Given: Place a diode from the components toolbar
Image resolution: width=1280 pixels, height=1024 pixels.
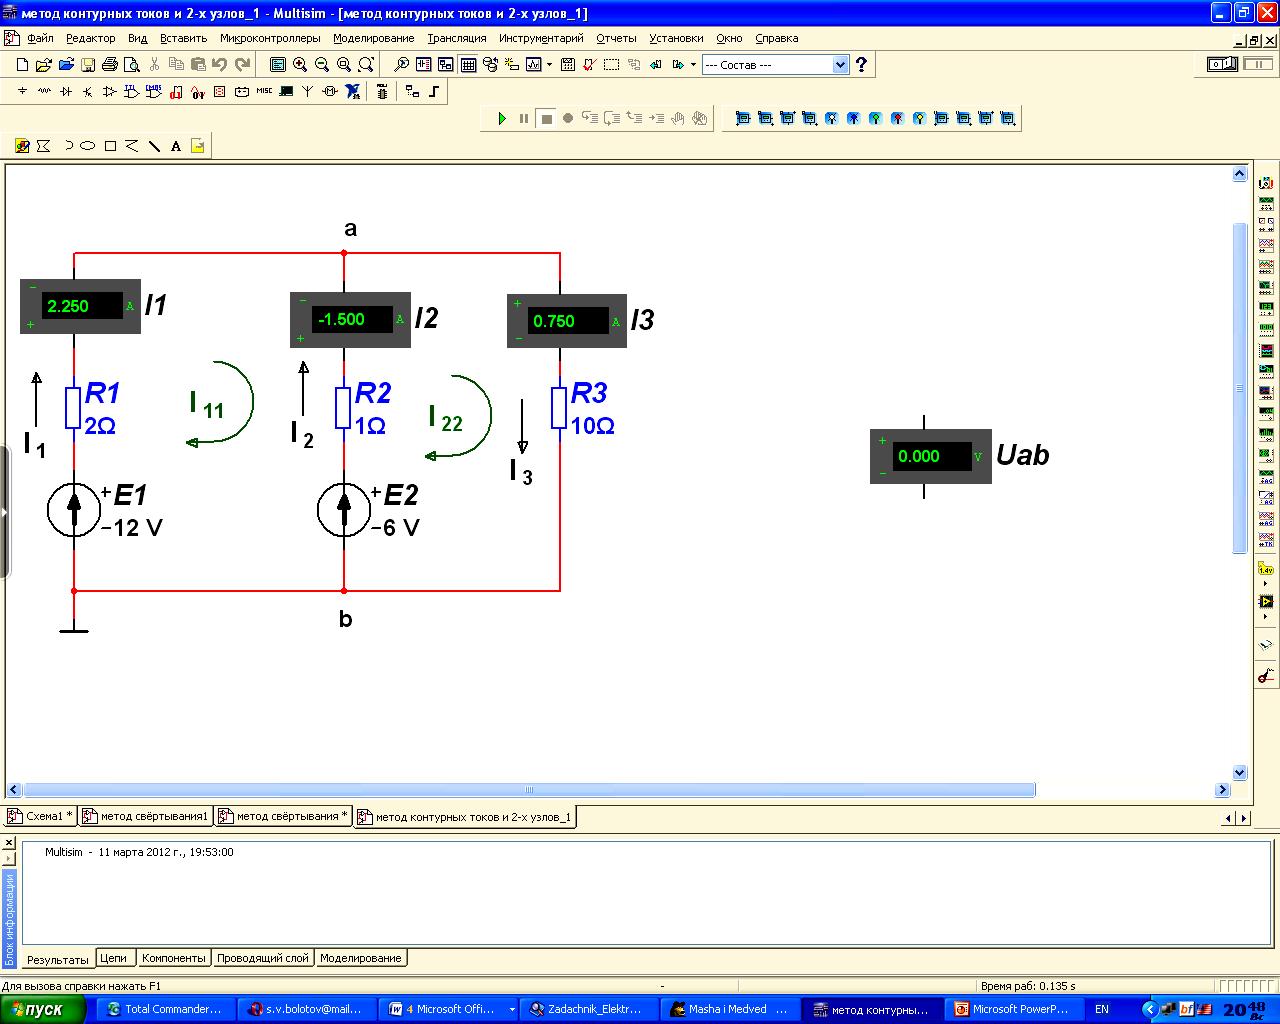Looking at the screenshot, I should coord(66,92).
